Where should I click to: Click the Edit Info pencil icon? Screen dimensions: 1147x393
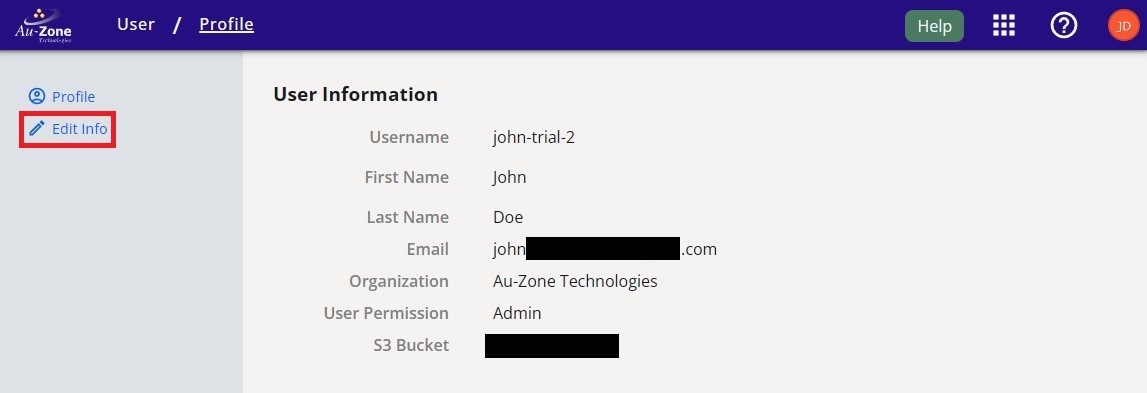click(x=37, y=129)
